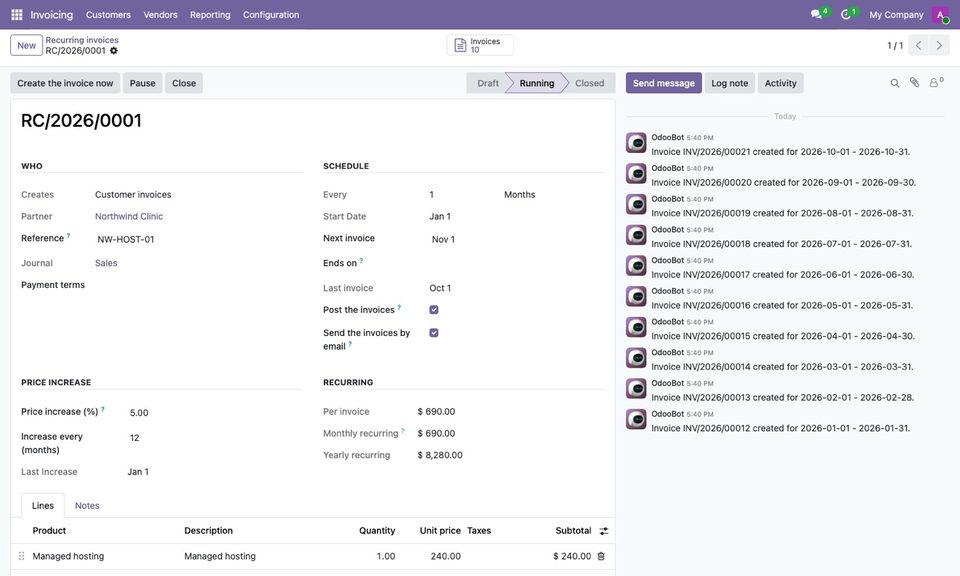Click Create the invoice now

tap(65, 83)
